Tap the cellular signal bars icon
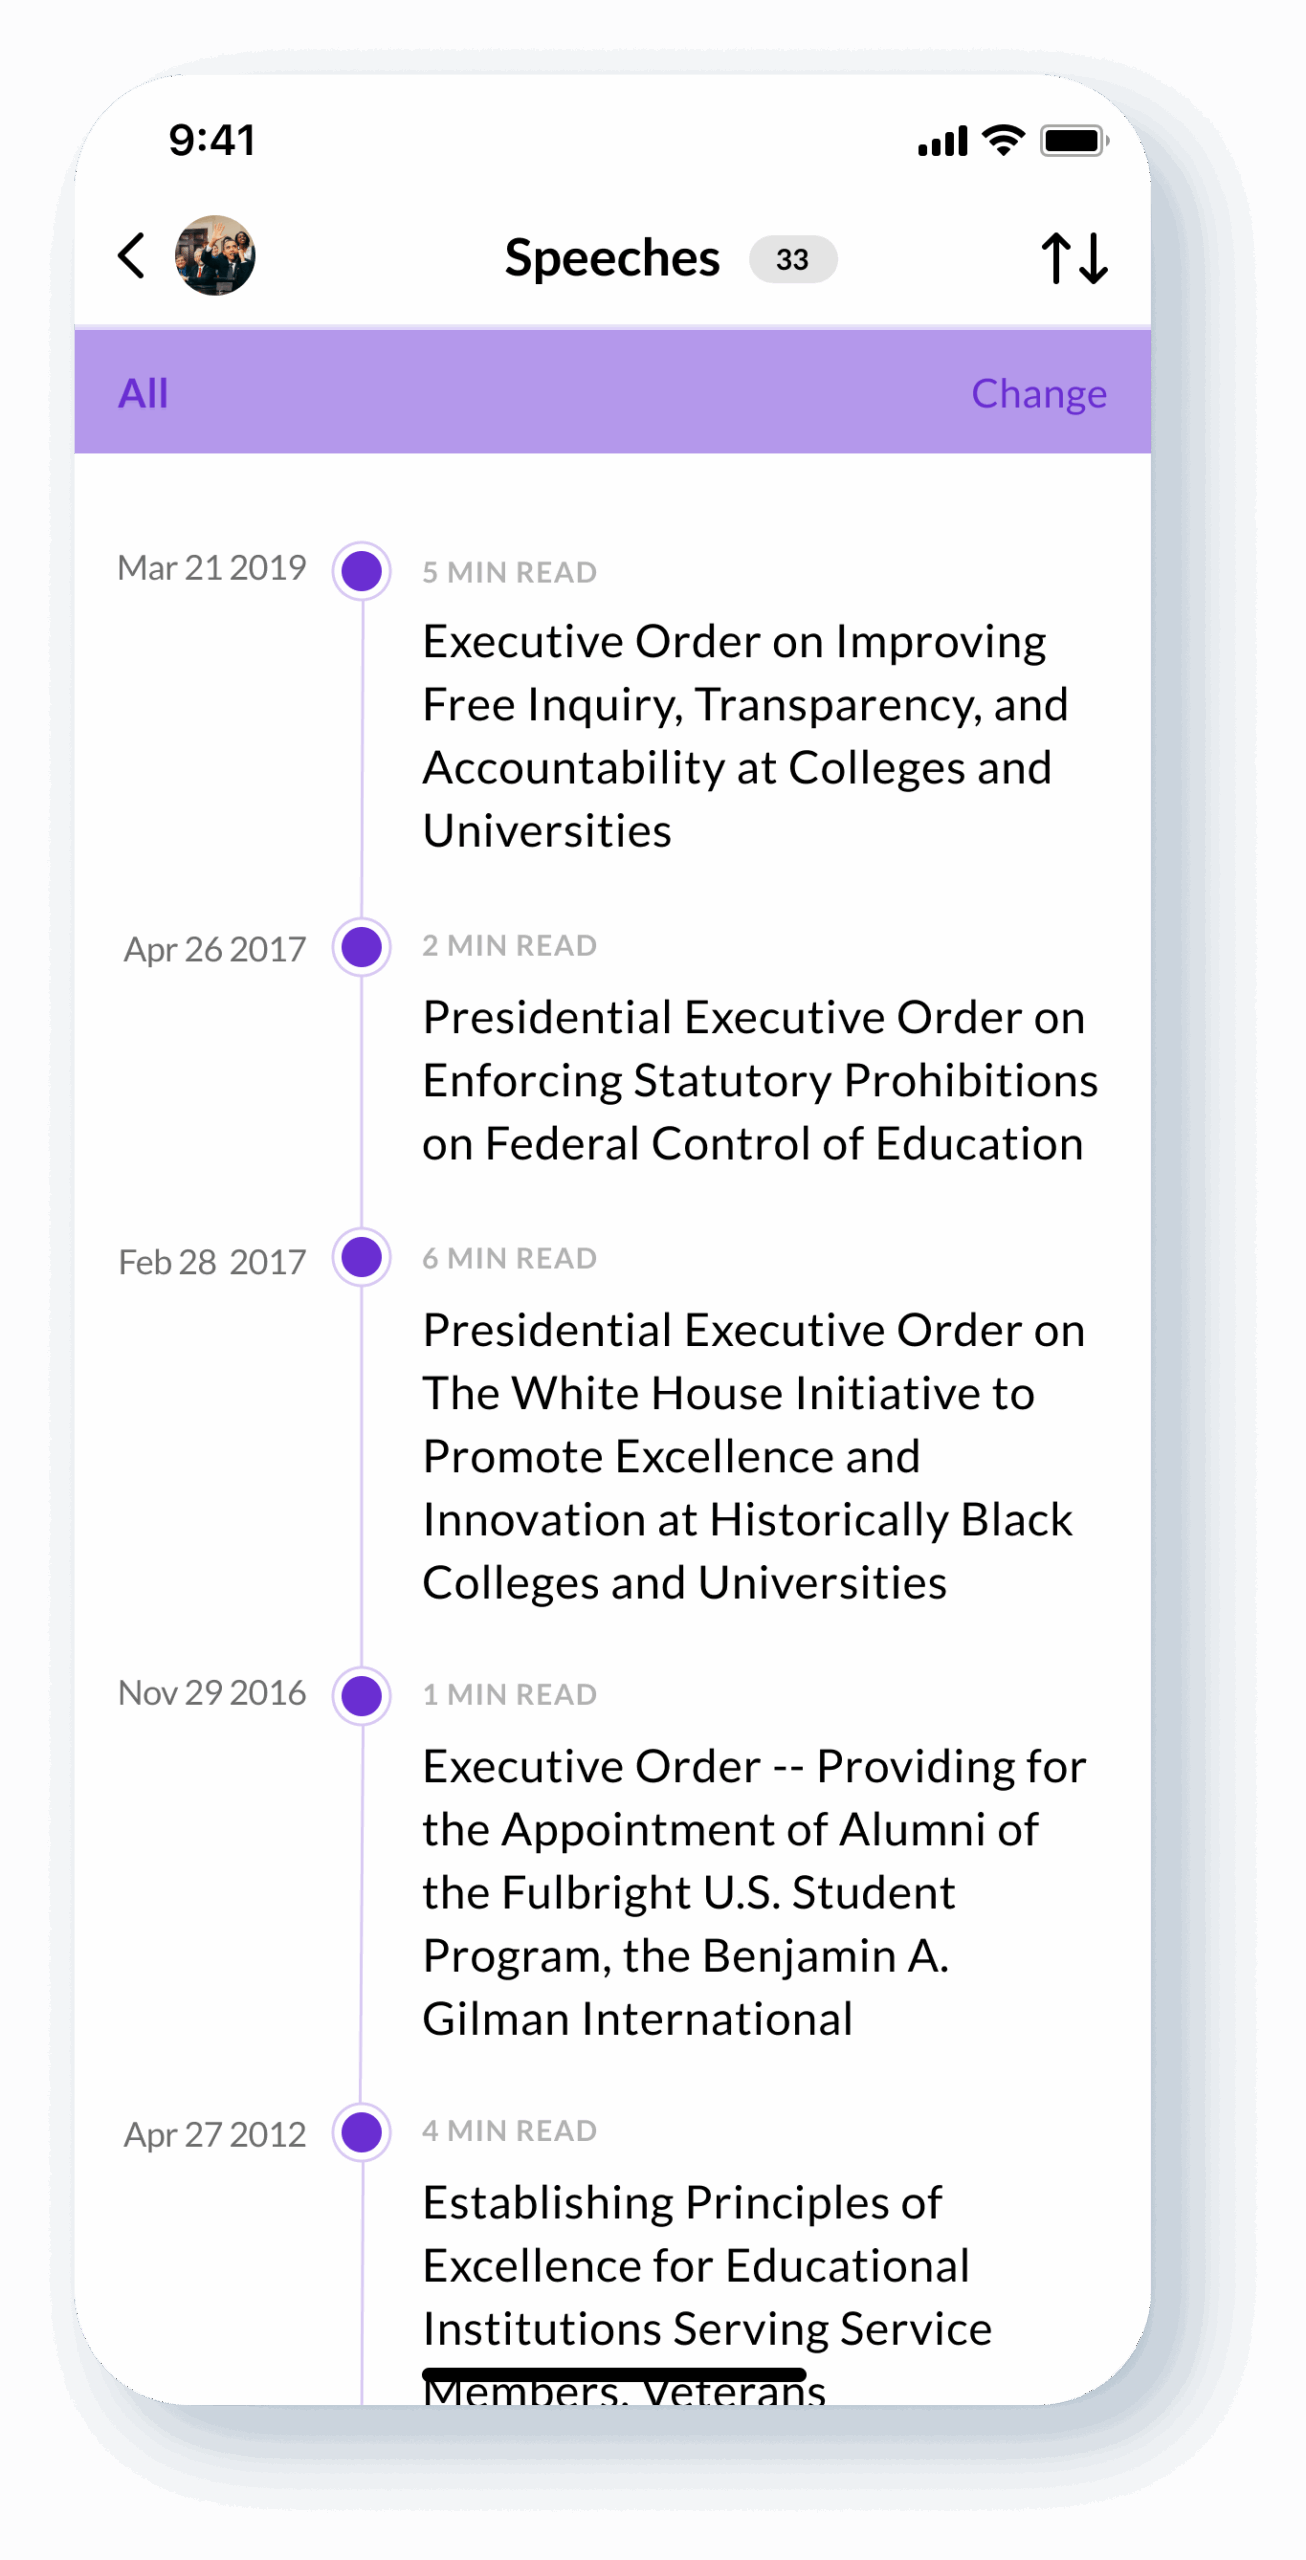The width and height of the screenshot is (1306, 2560). (x=942, y=142)
